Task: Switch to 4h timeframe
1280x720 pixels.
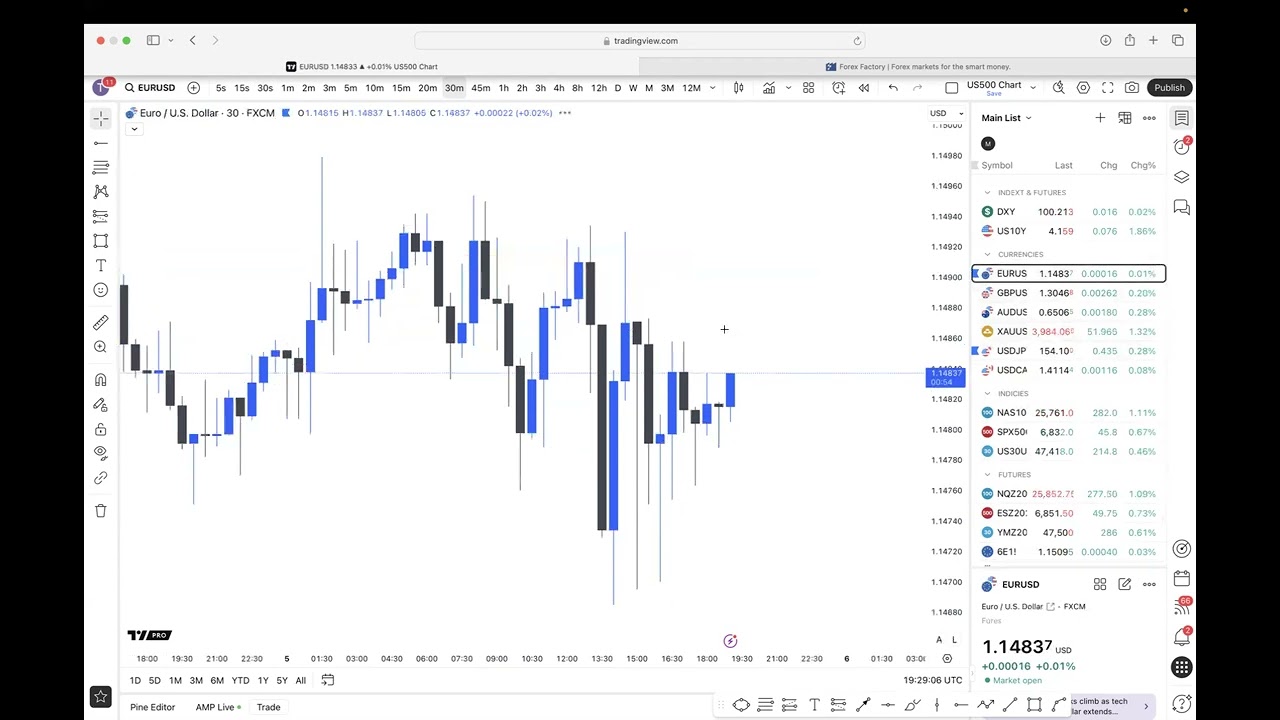Action: 559,88
